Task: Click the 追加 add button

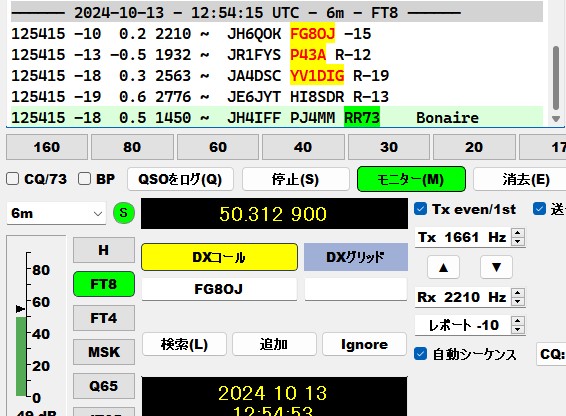Action: point(274,344)
